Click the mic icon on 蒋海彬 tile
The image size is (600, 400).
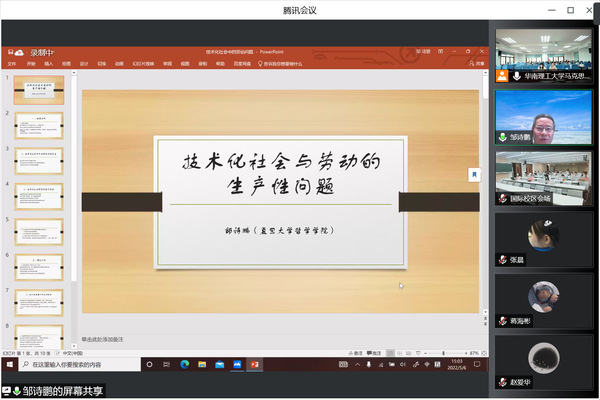coord(502,320)
